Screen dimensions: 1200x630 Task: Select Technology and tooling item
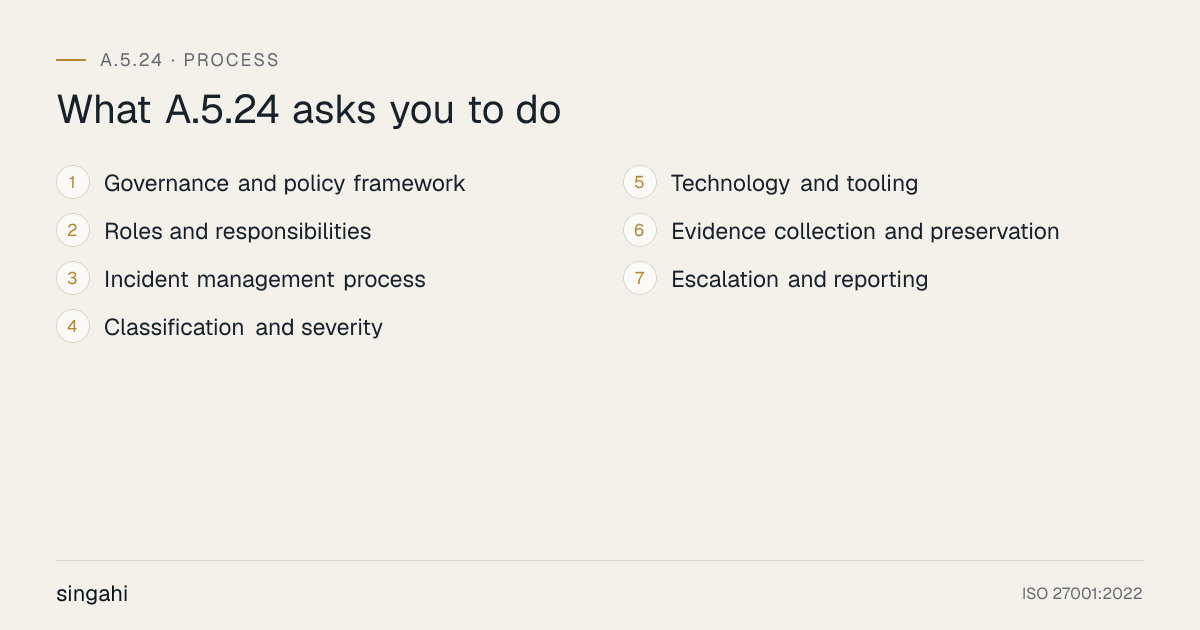[794, 184]
